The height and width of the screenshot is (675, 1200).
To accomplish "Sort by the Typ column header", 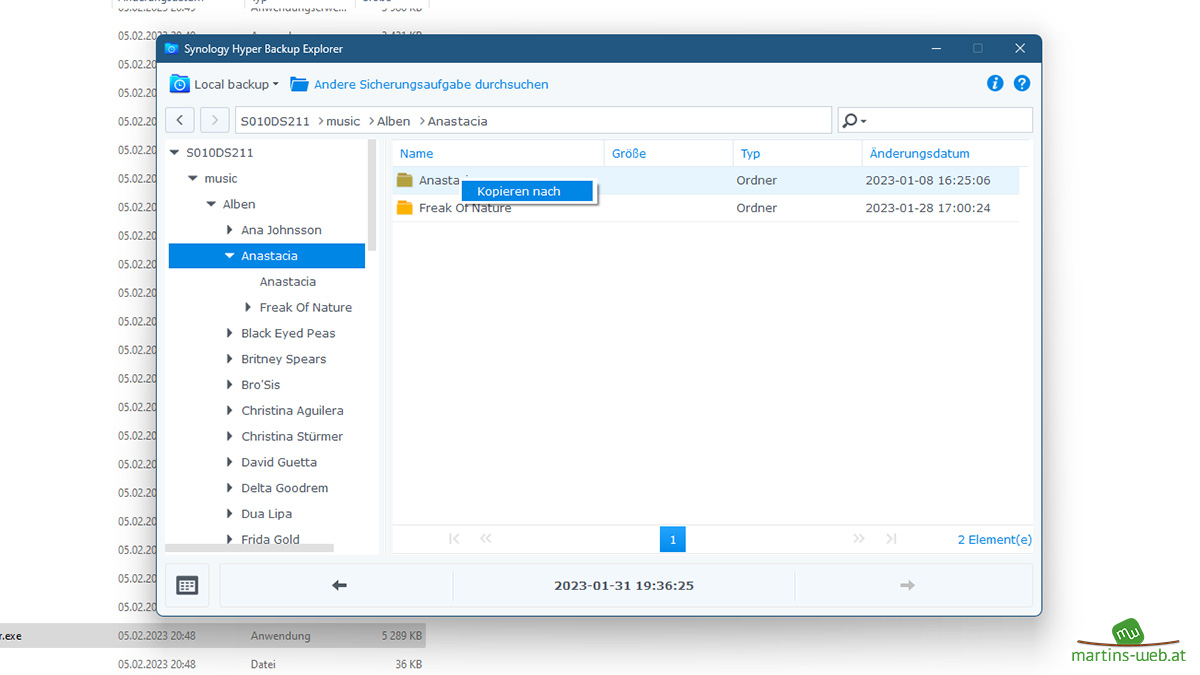I will point(797,154).
